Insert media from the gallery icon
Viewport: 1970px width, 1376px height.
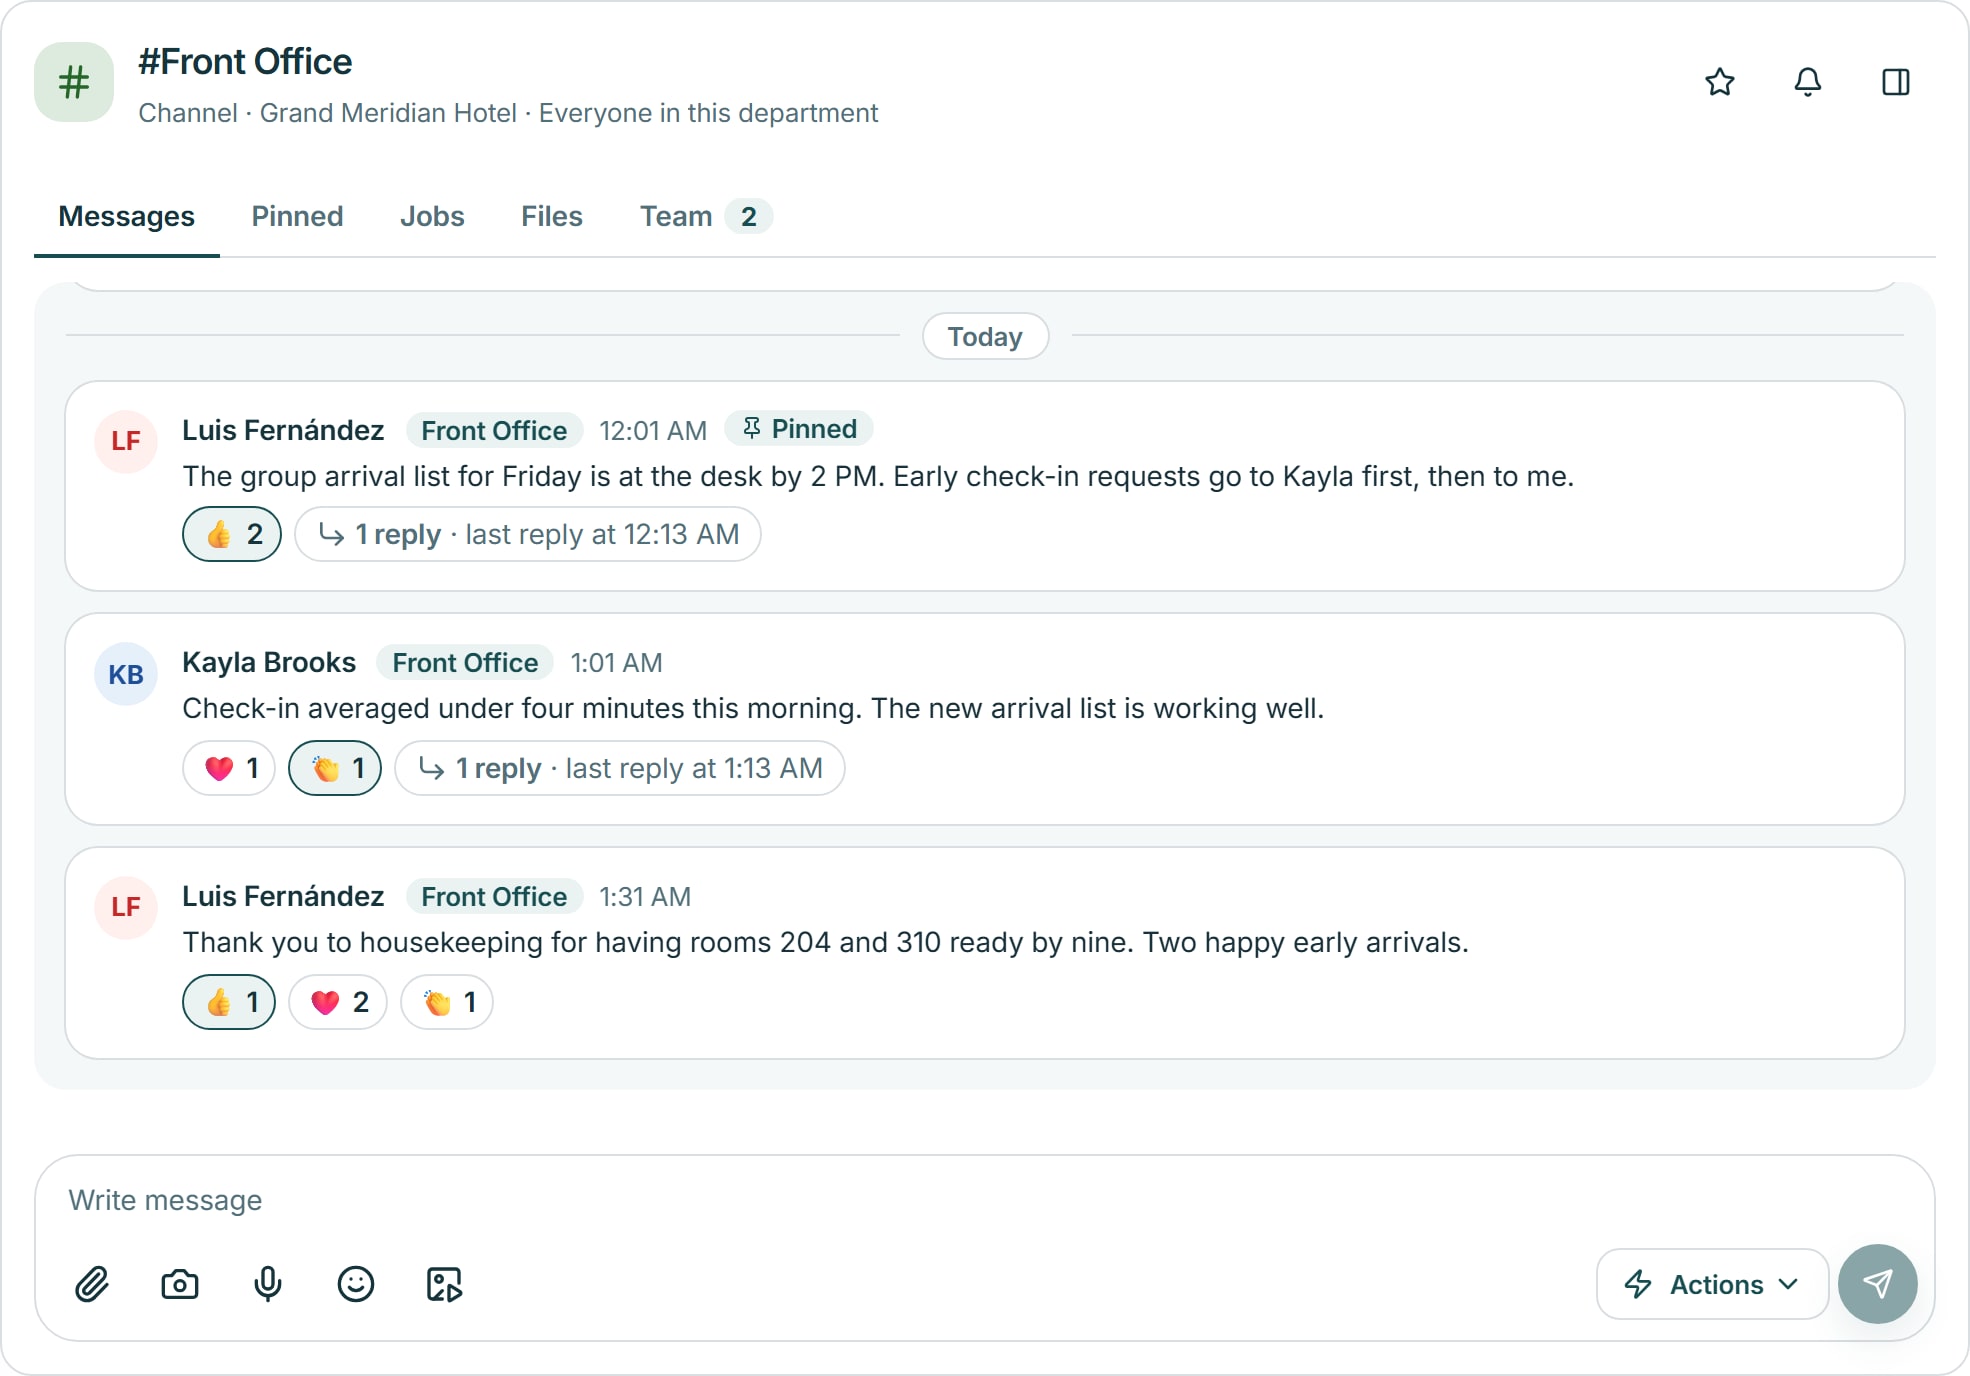444,1284
